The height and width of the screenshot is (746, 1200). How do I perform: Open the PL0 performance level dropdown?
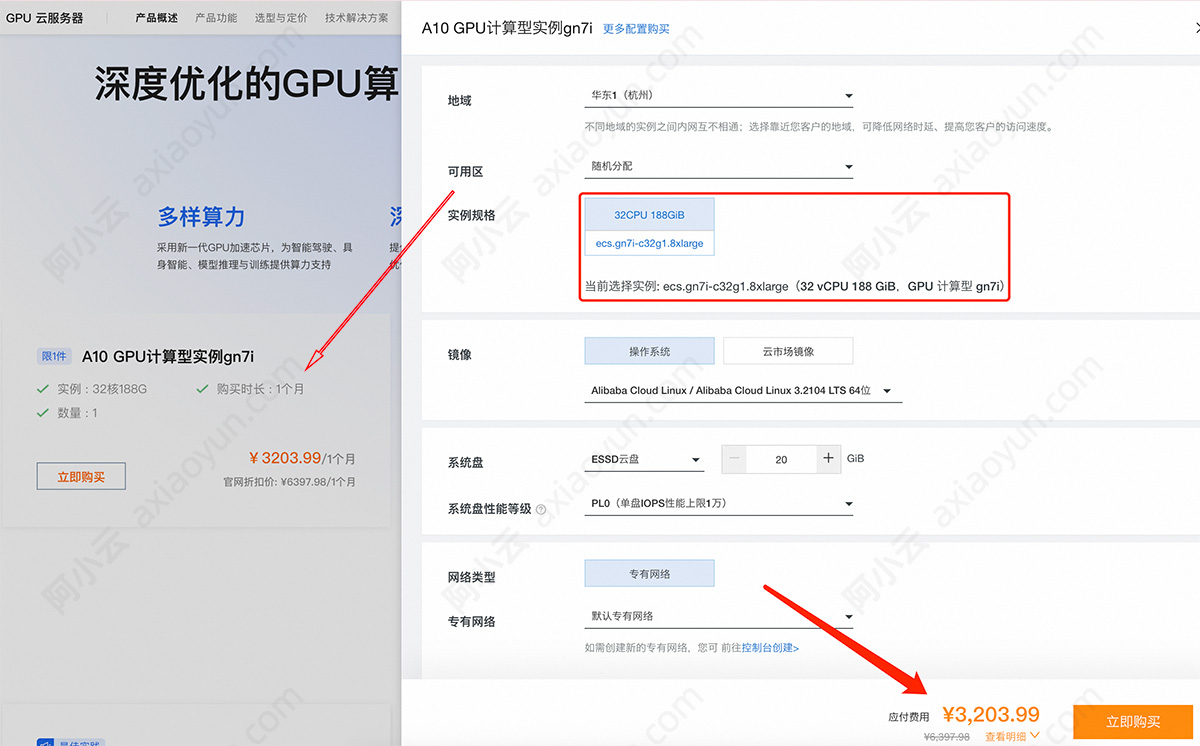click(x=719, y=504)
